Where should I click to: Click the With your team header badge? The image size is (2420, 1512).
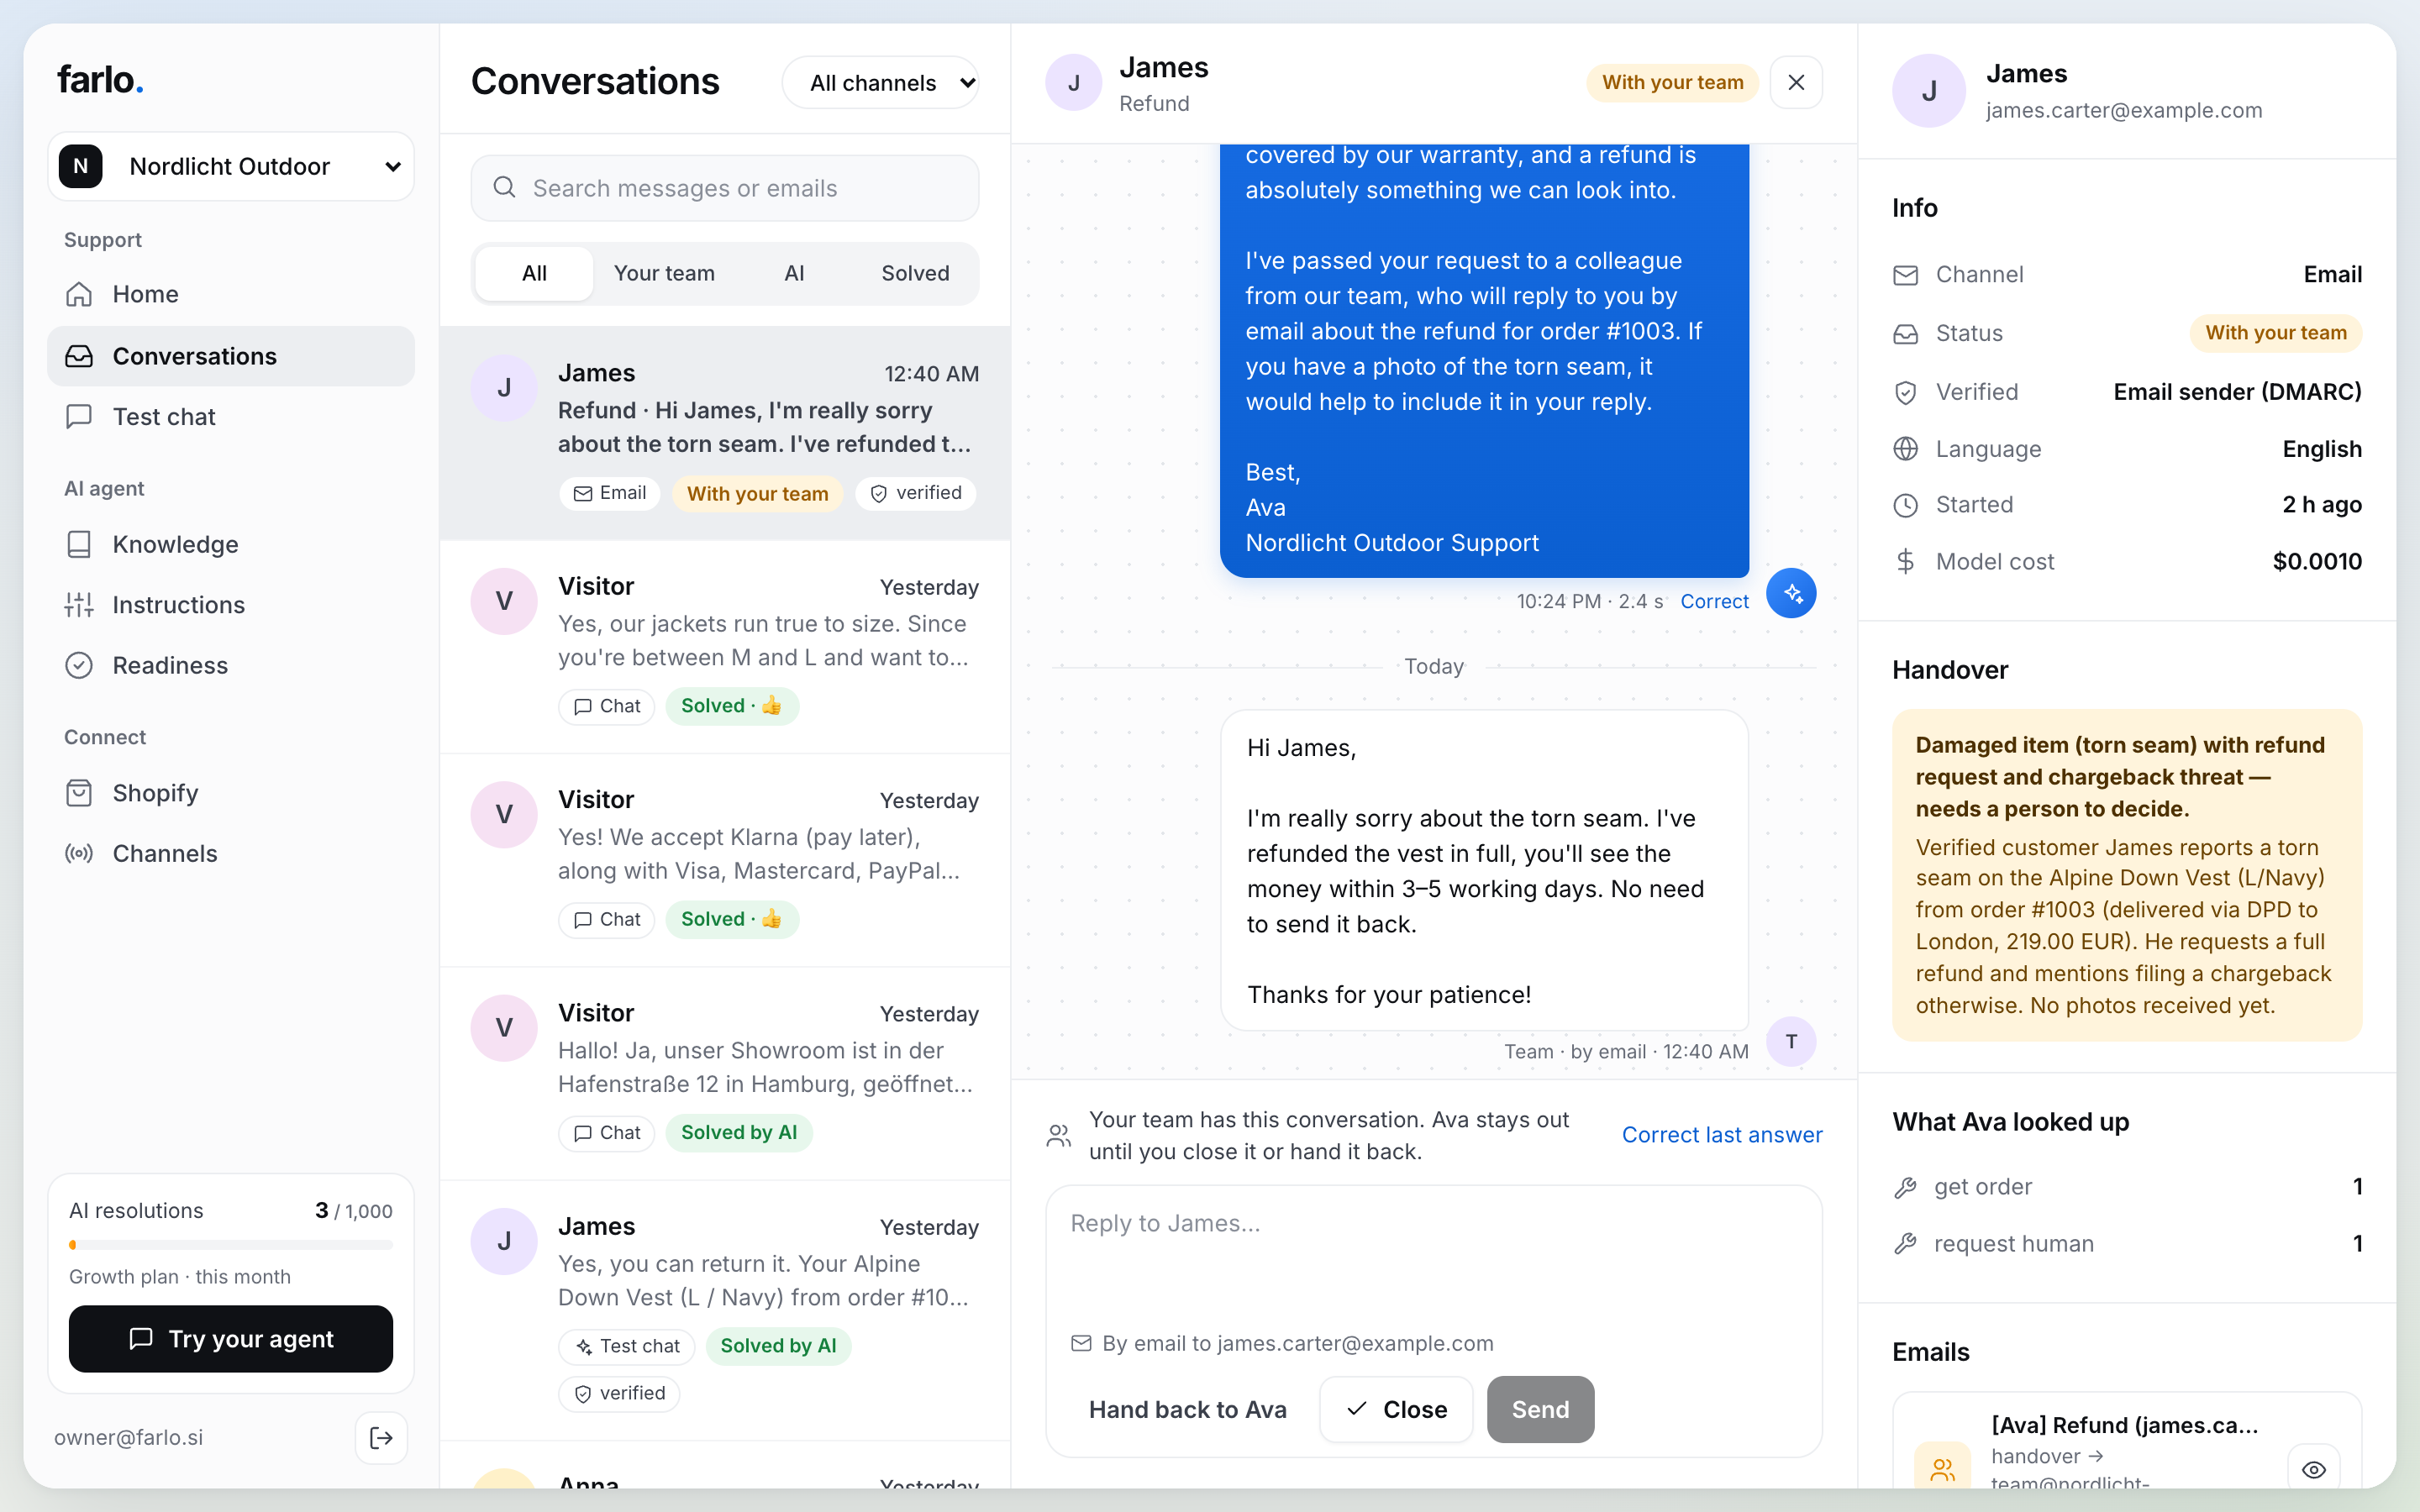pyautogui.click(x=1672, y=82)
